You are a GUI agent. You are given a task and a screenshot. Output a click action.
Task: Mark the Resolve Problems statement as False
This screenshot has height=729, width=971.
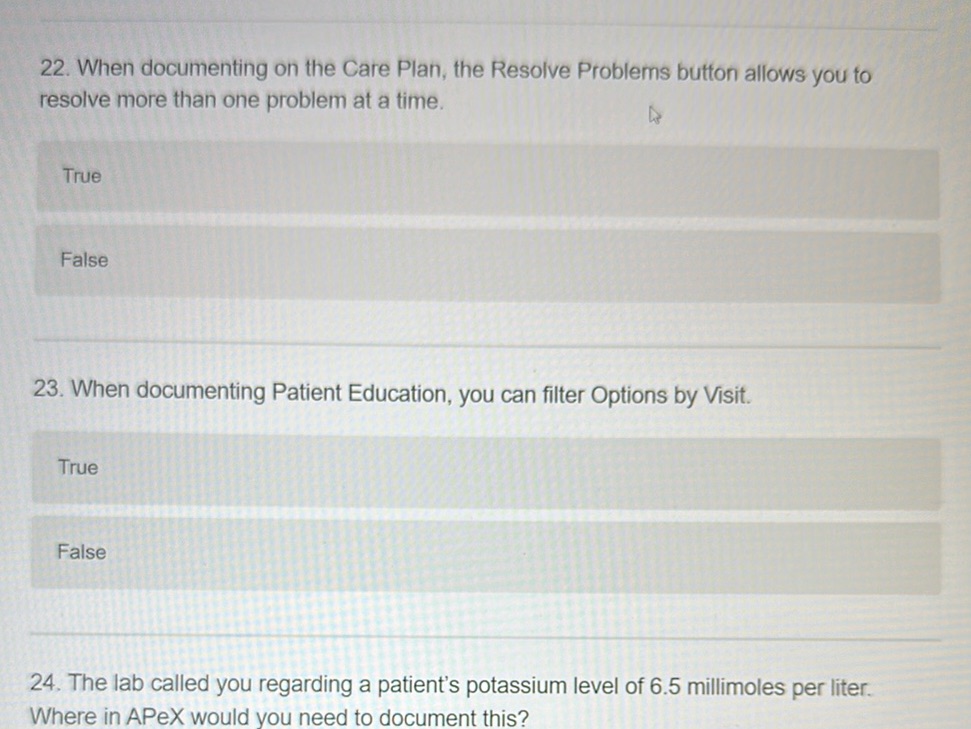(x=487, y=261)
